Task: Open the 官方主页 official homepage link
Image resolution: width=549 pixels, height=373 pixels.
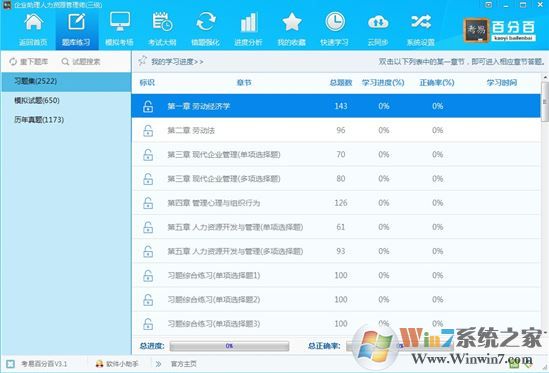Action: [x=183, y=364]
